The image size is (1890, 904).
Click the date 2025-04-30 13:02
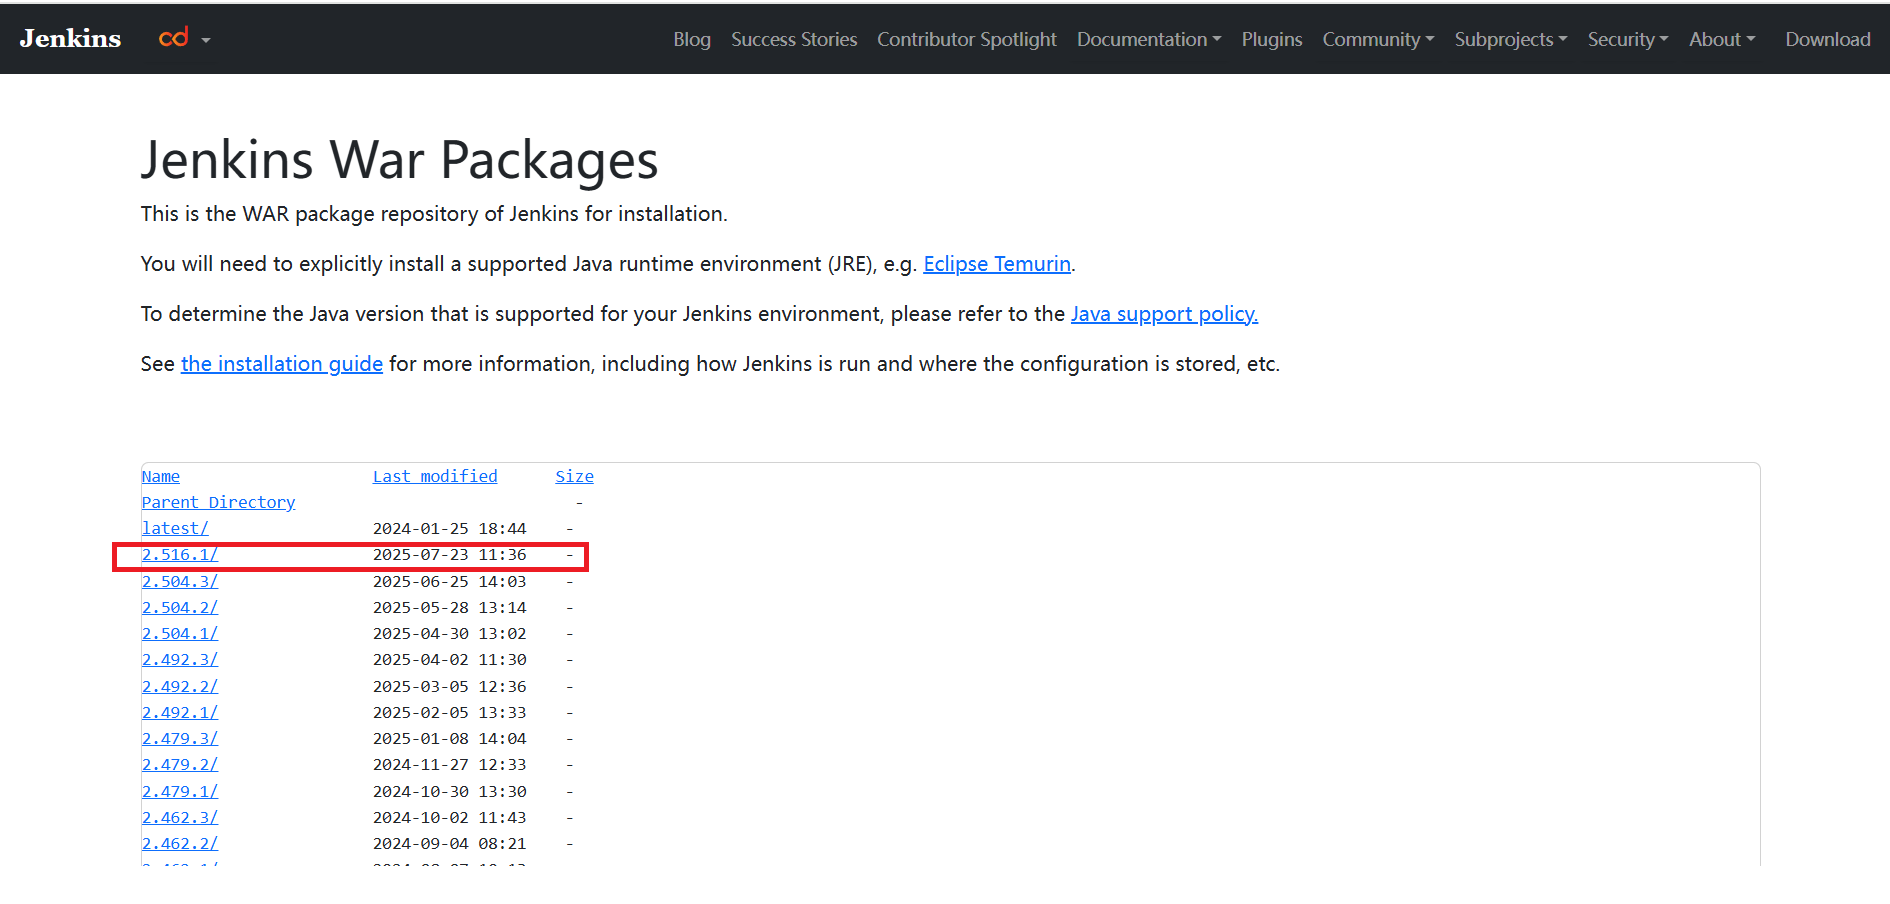tap(450, 633)
